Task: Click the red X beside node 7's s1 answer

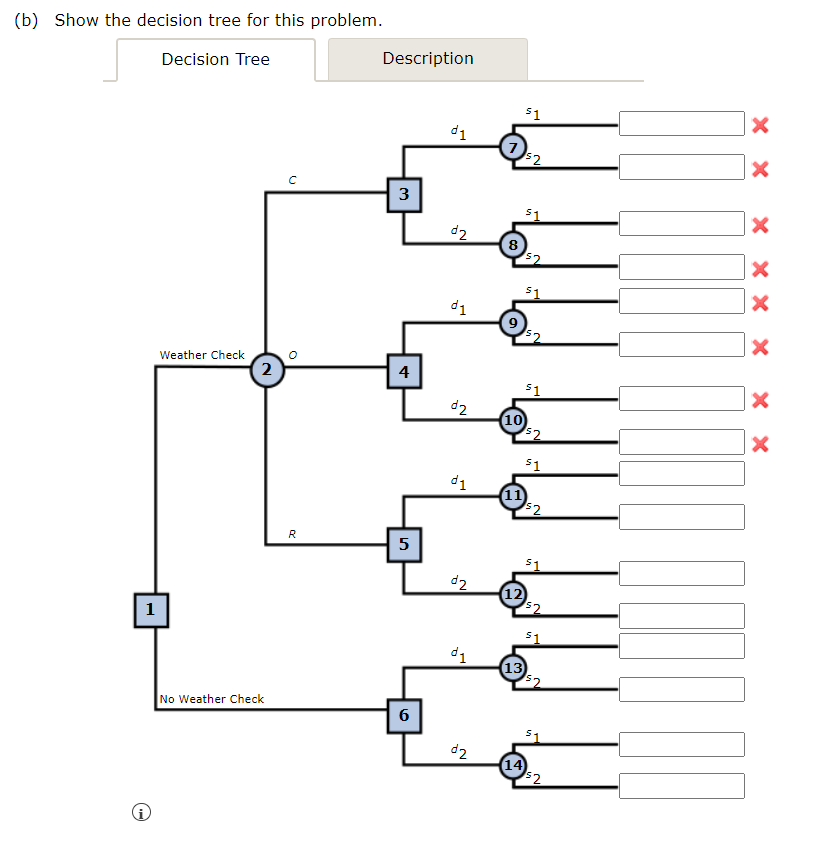Action: (x=760, y=123)
